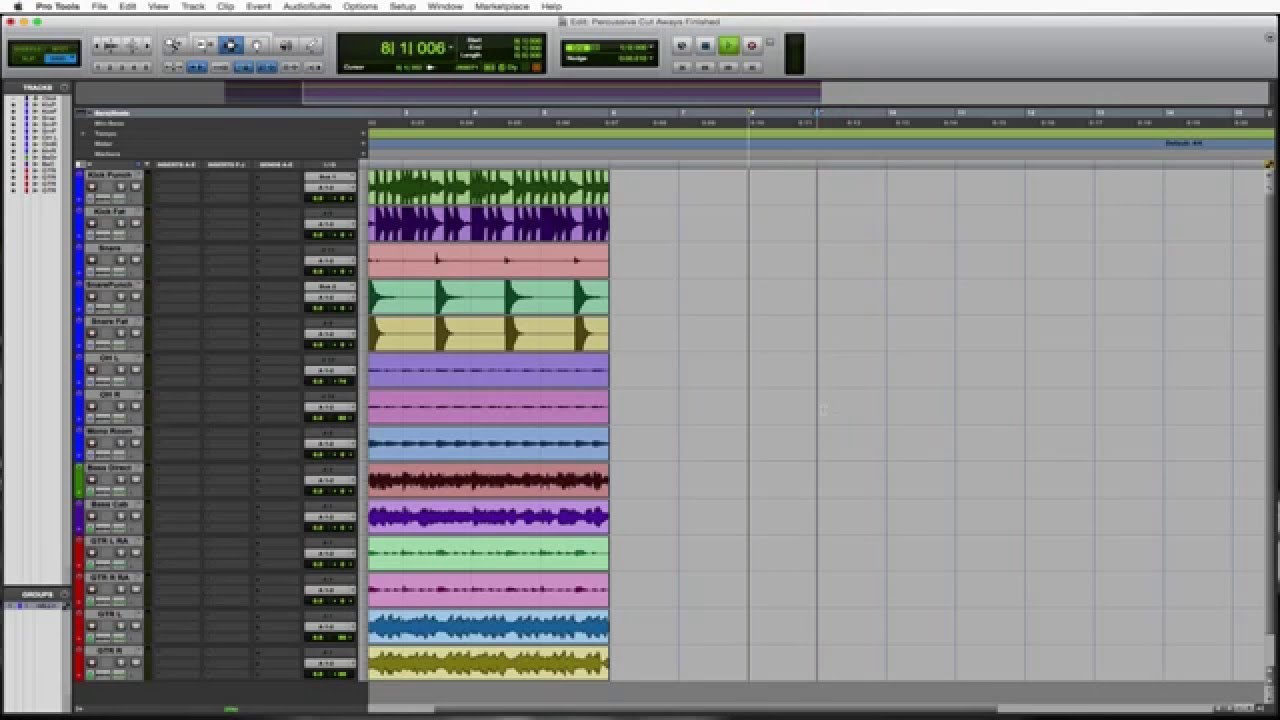Screen dimensions: 1280x720
Task: Select the GTR R RA track name
Action: pos(110,578)
